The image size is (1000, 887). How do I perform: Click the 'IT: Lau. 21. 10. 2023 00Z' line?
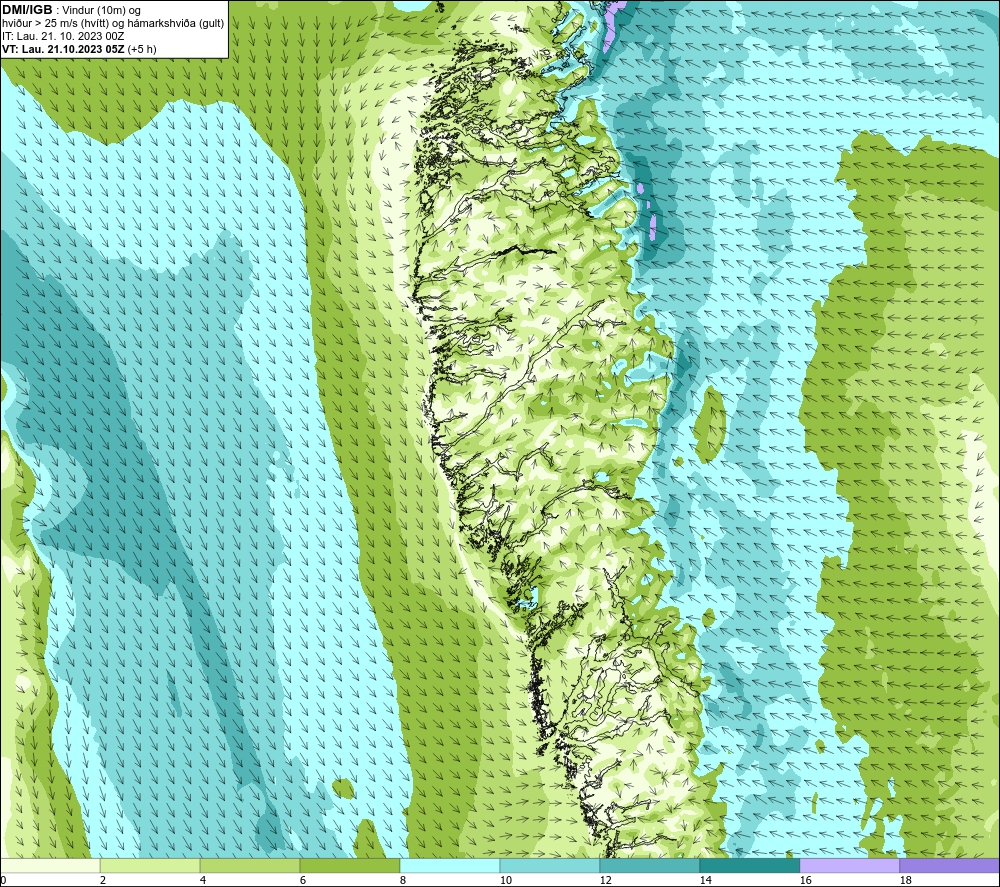coord(63,36)
